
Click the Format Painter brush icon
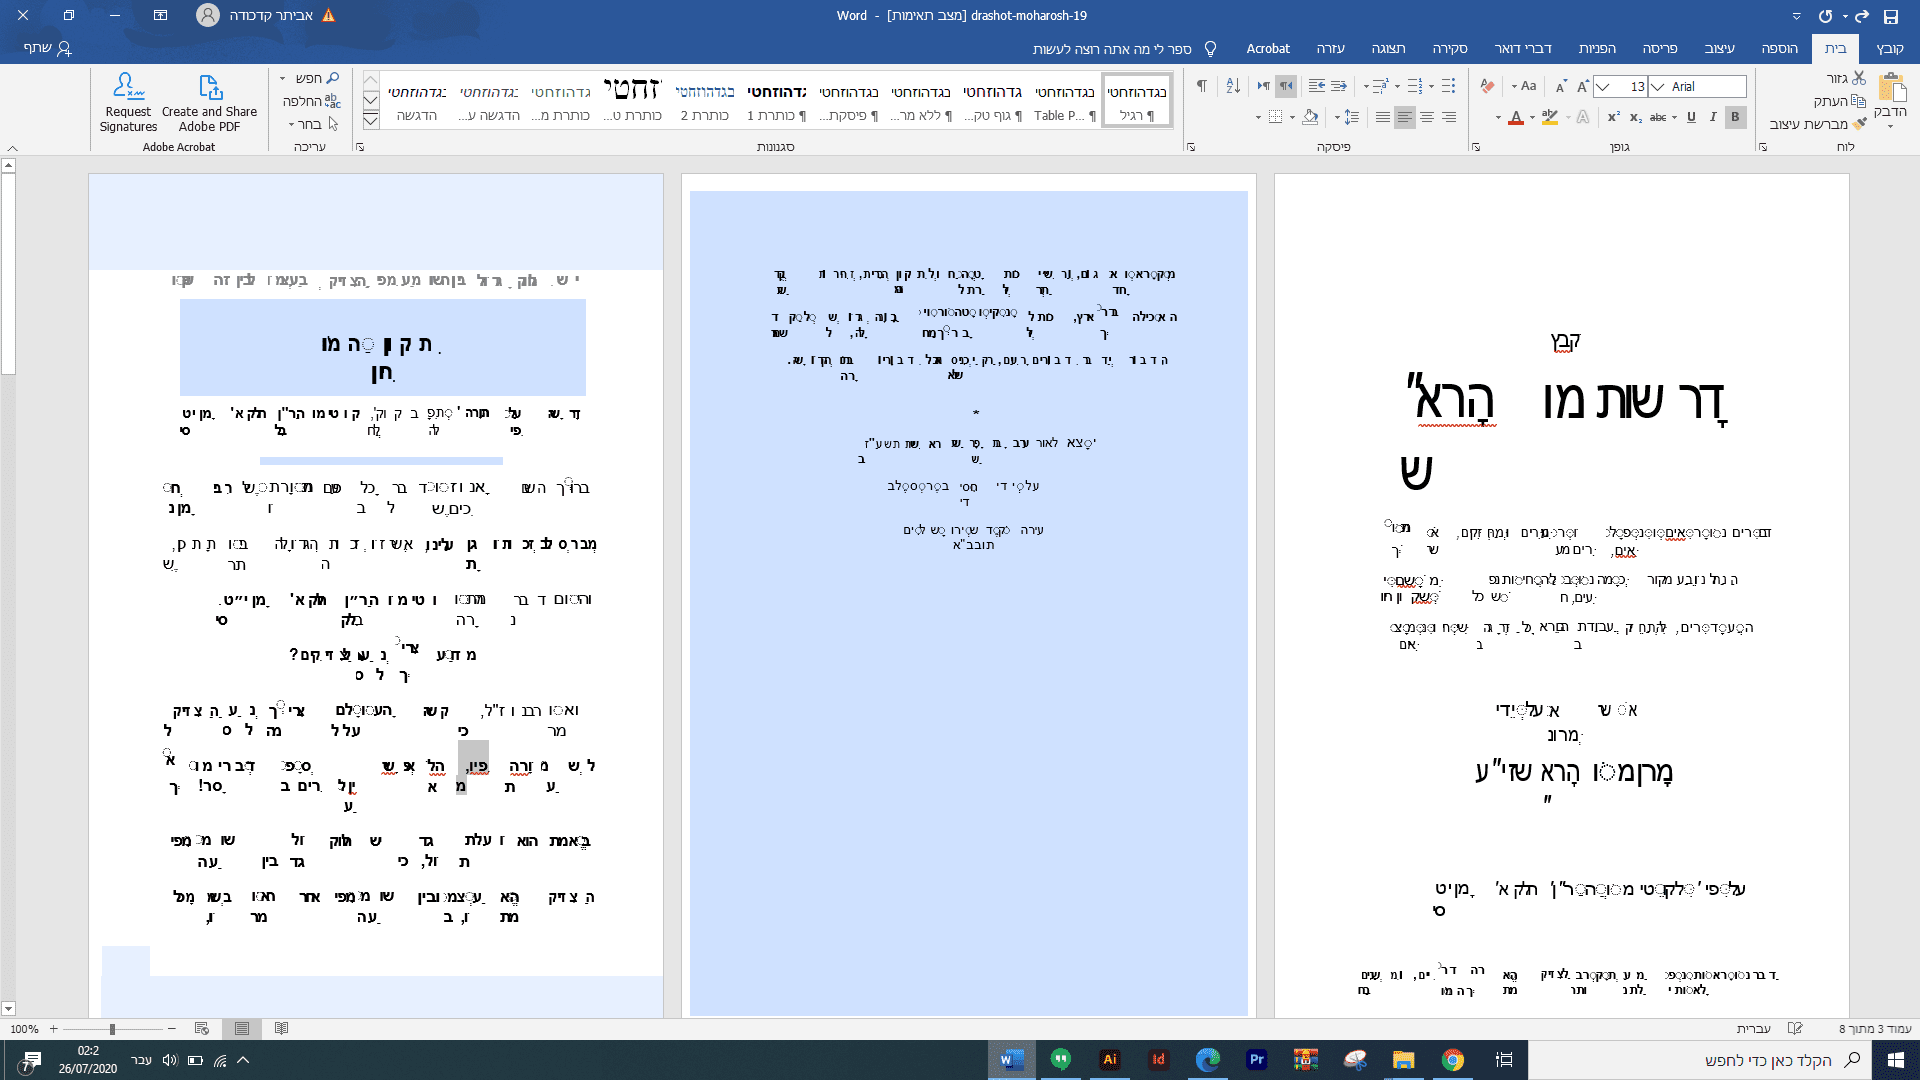click(x=1859, y=124)
